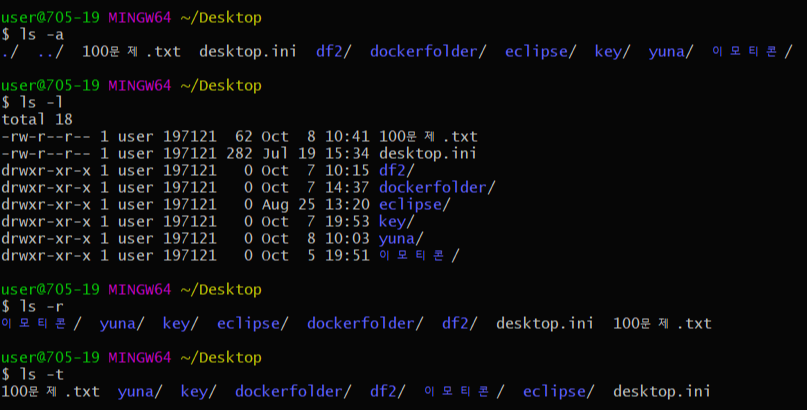Viewport: 807px width, 410px height.
Task: Click the 'ls -t' command text
Action: click(42, 374)
